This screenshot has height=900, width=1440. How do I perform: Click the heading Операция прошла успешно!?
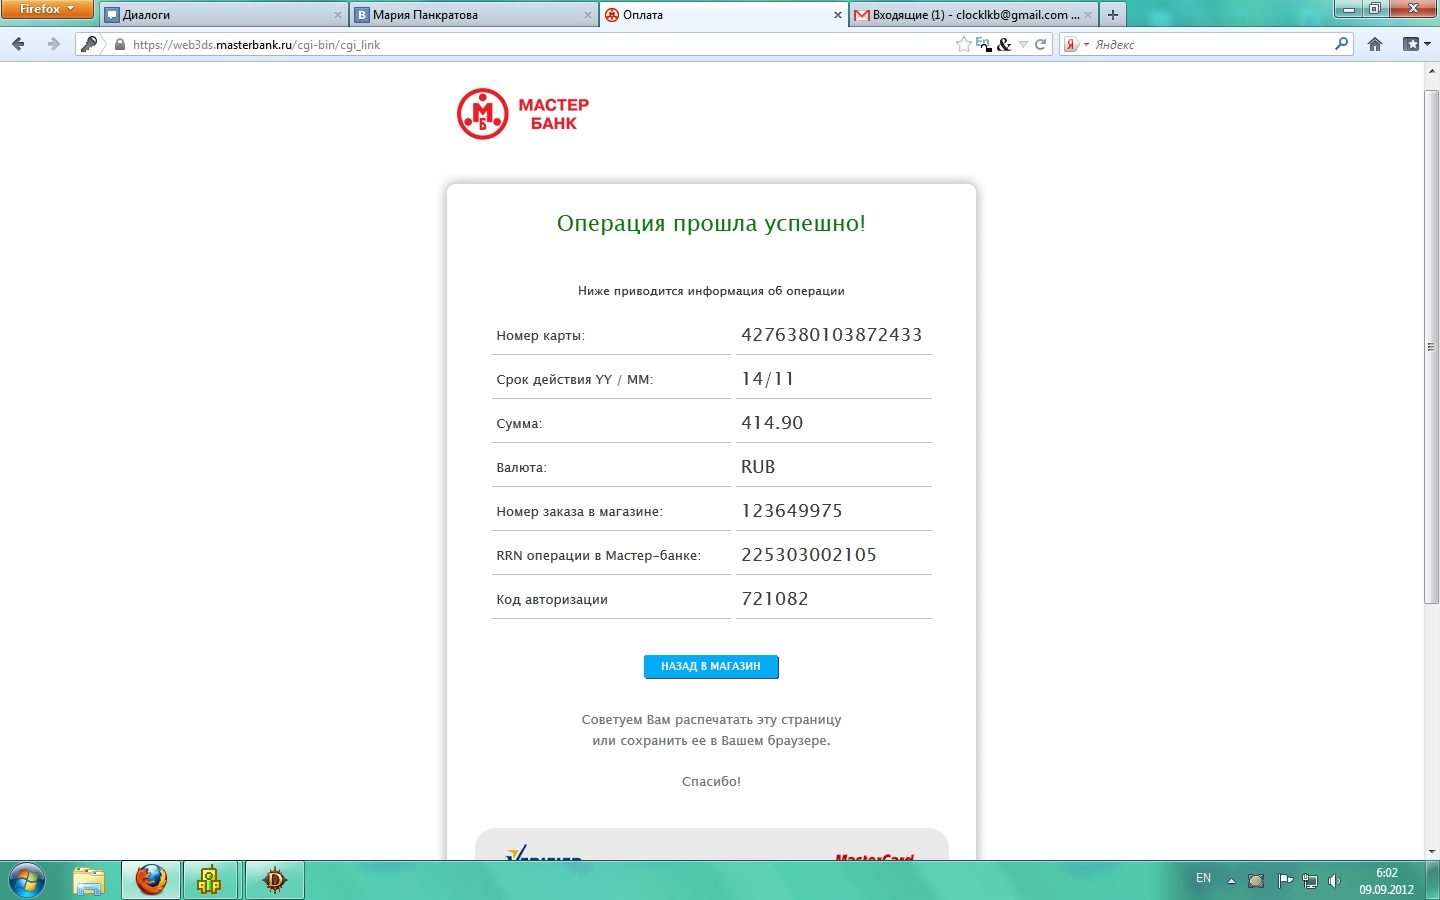[711, 223]
